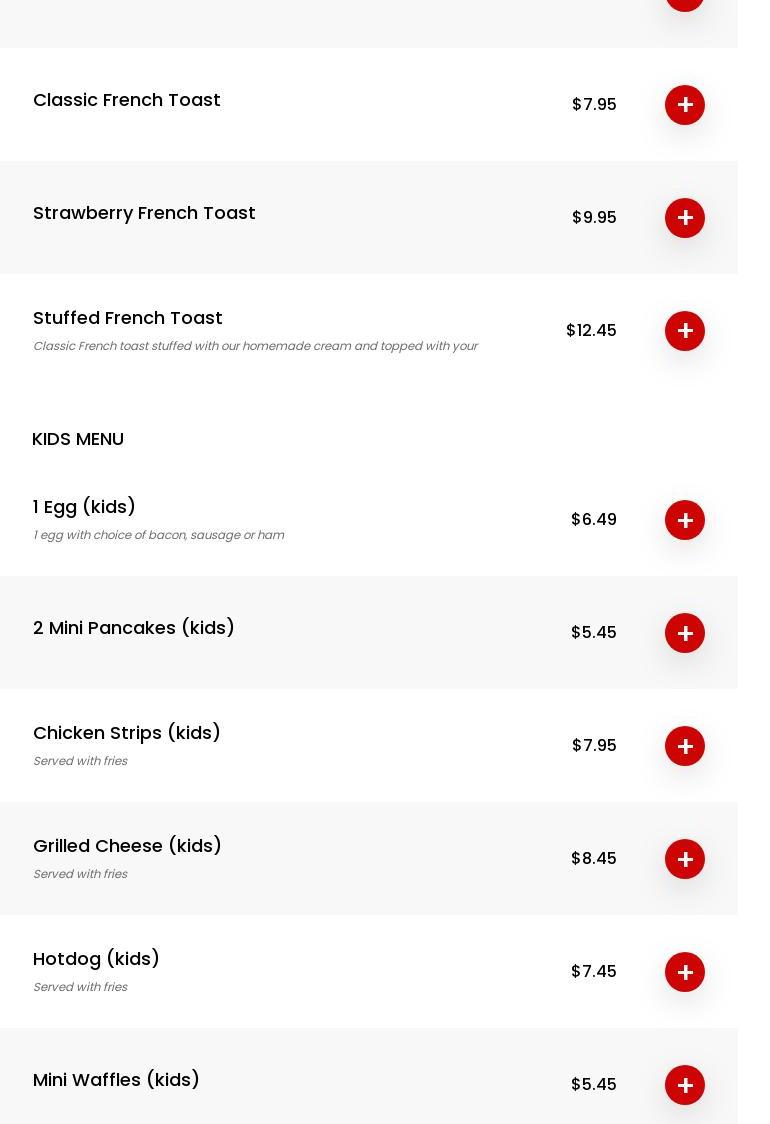The image size is (770, 1124).
Task: Add Grilled Cheese (kids) to order
Action: [x=685, y=859]
